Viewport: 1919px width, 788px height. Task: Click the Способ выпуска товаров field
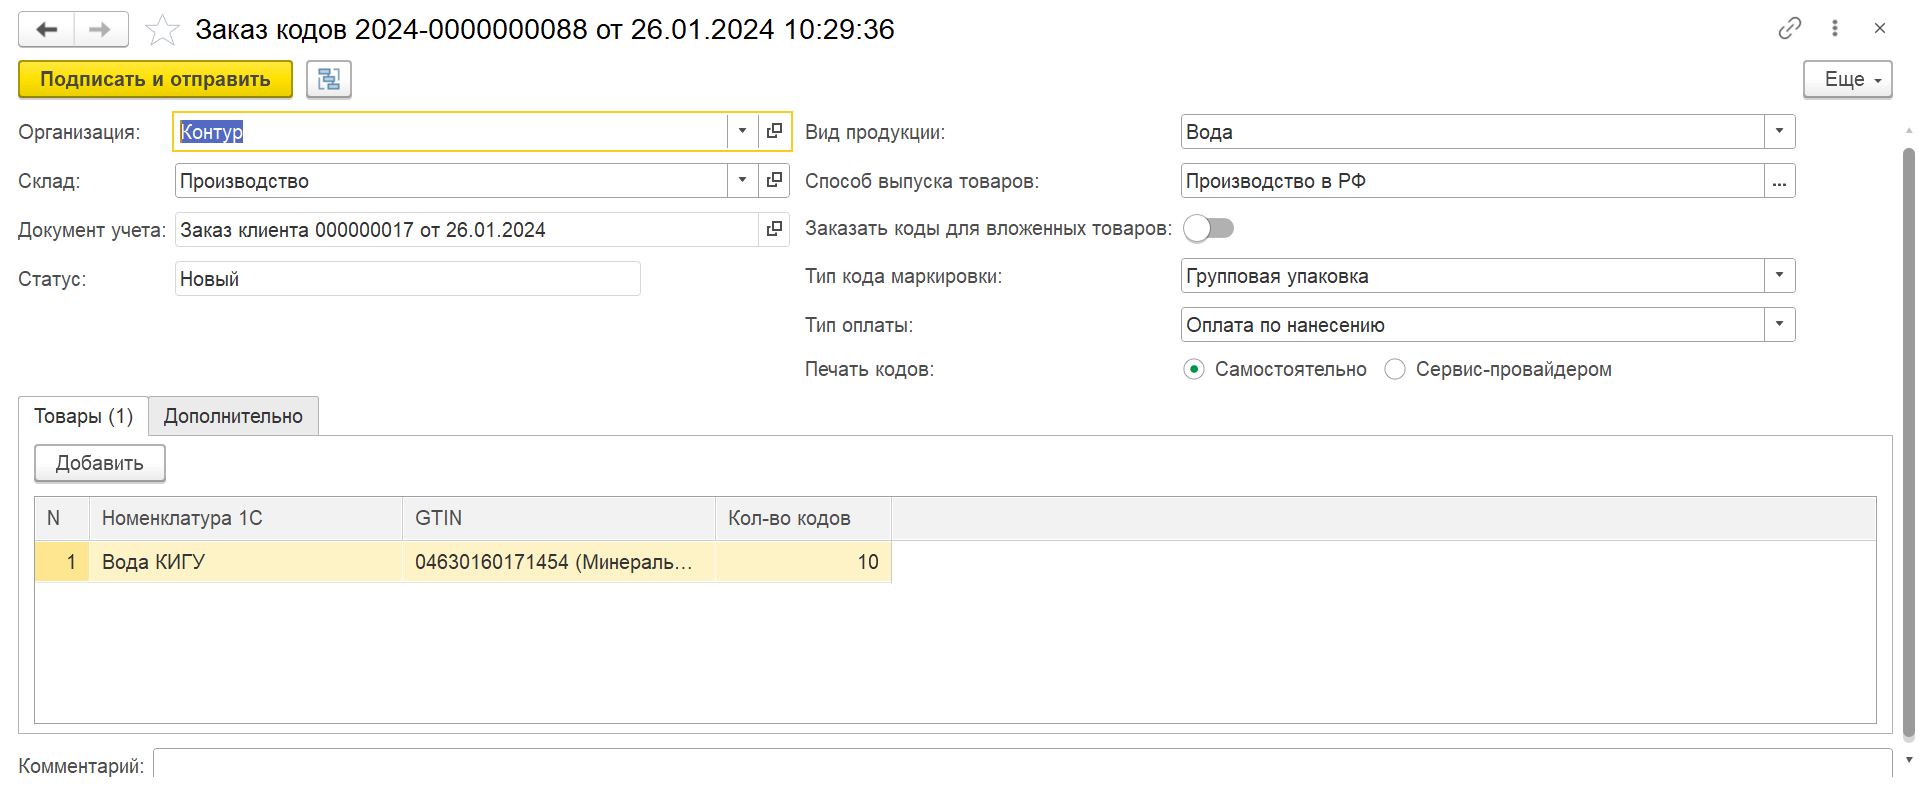(x=1472, y=181)
